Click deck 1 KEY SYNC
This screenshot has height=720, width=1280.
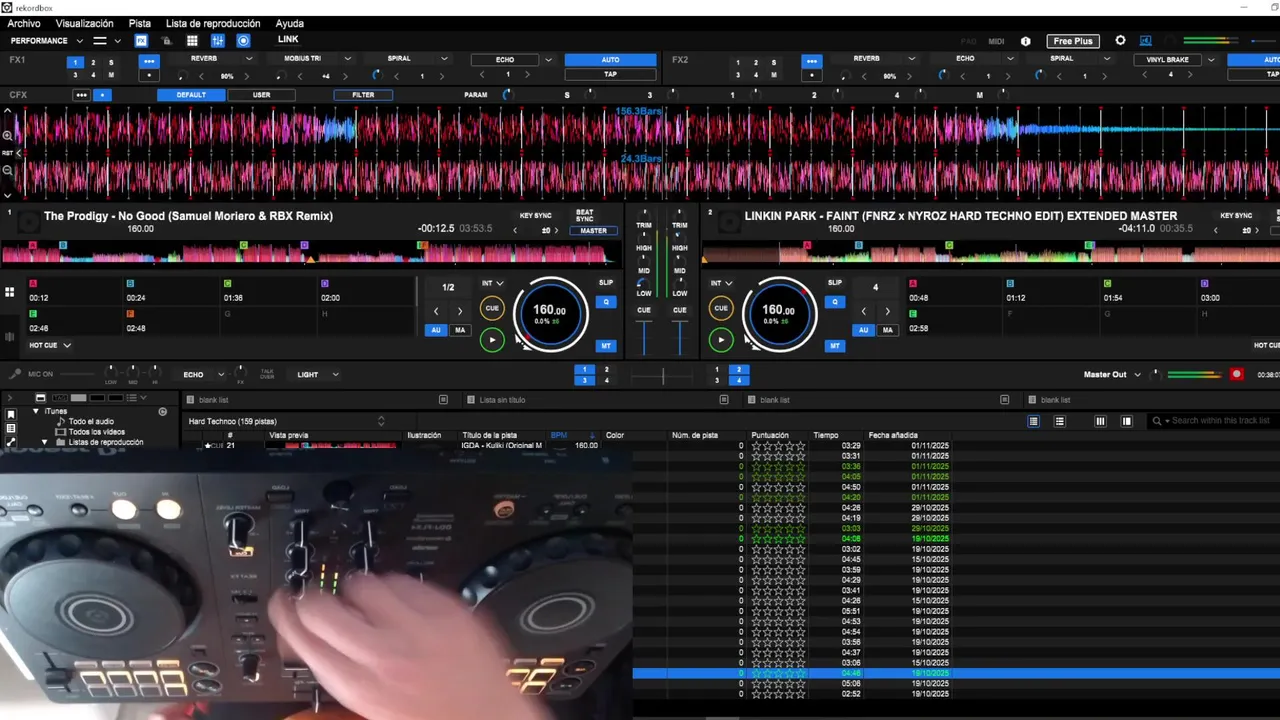pyautogui.click(x=535, y=216)
